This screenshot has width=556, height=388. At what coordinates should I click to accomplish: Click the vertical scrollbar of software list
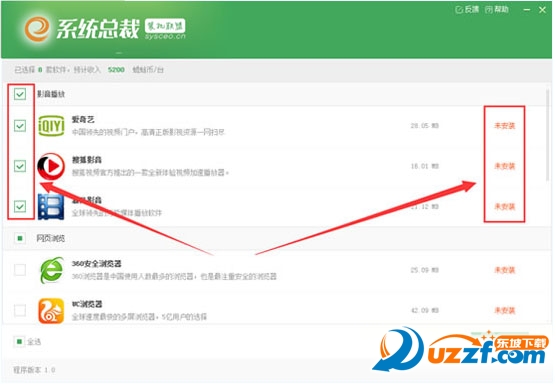click(548, 135)
